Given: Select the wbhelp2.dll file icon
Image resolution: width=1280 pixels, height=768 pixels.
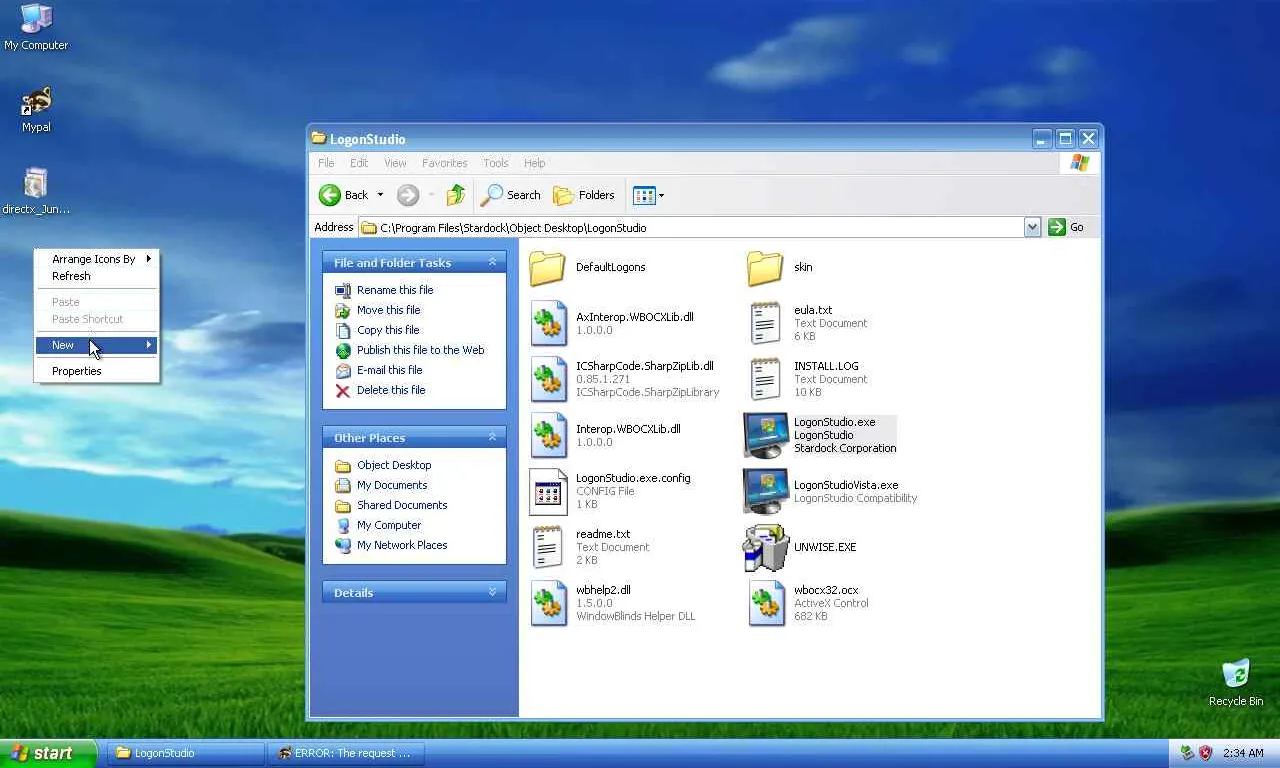Looking at the screenshot, I should coord(547,603).
